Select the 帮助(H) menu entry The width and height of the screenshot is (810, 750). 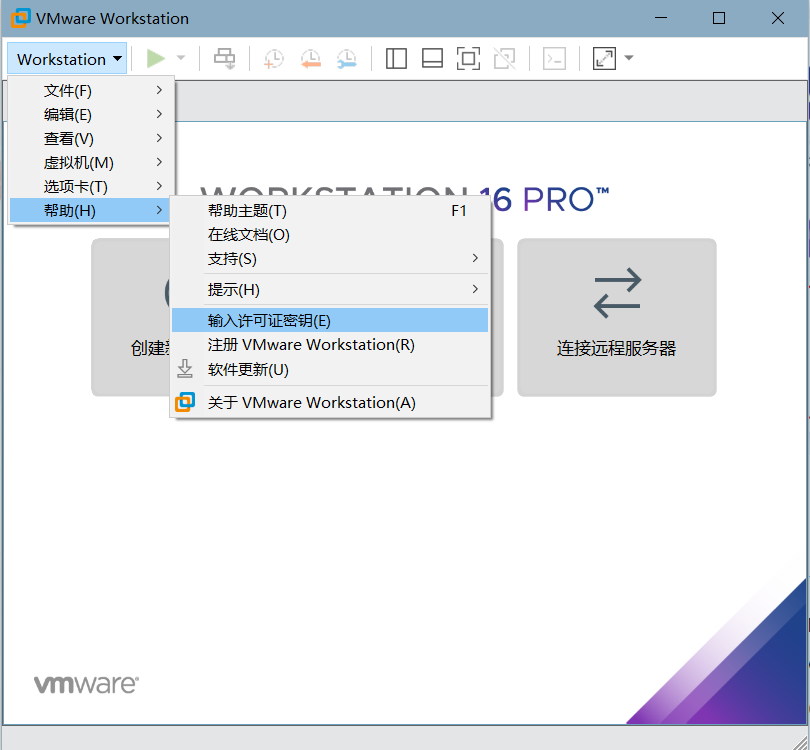(91, 210)
